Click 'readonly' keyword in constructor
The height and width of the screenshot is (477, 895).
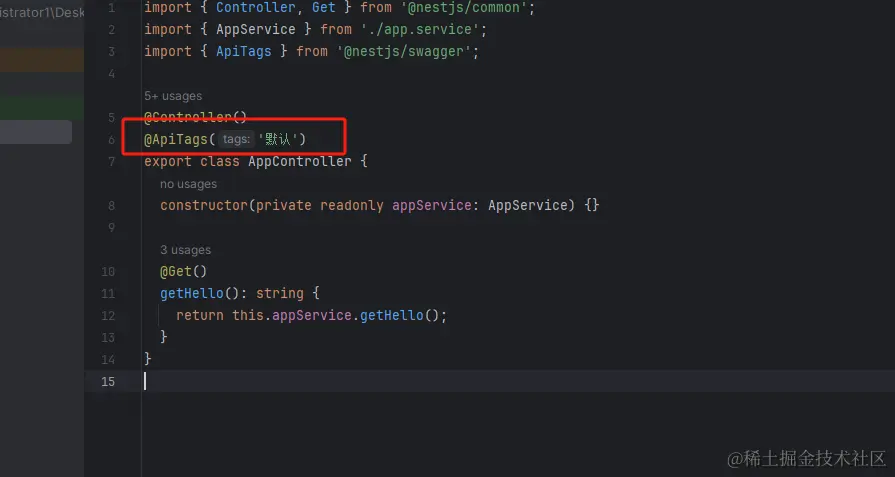click(352, 205)
